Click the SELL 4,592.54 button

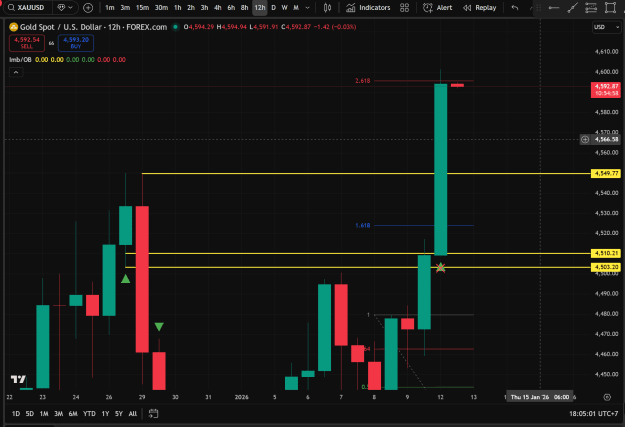tap(27, 43)
